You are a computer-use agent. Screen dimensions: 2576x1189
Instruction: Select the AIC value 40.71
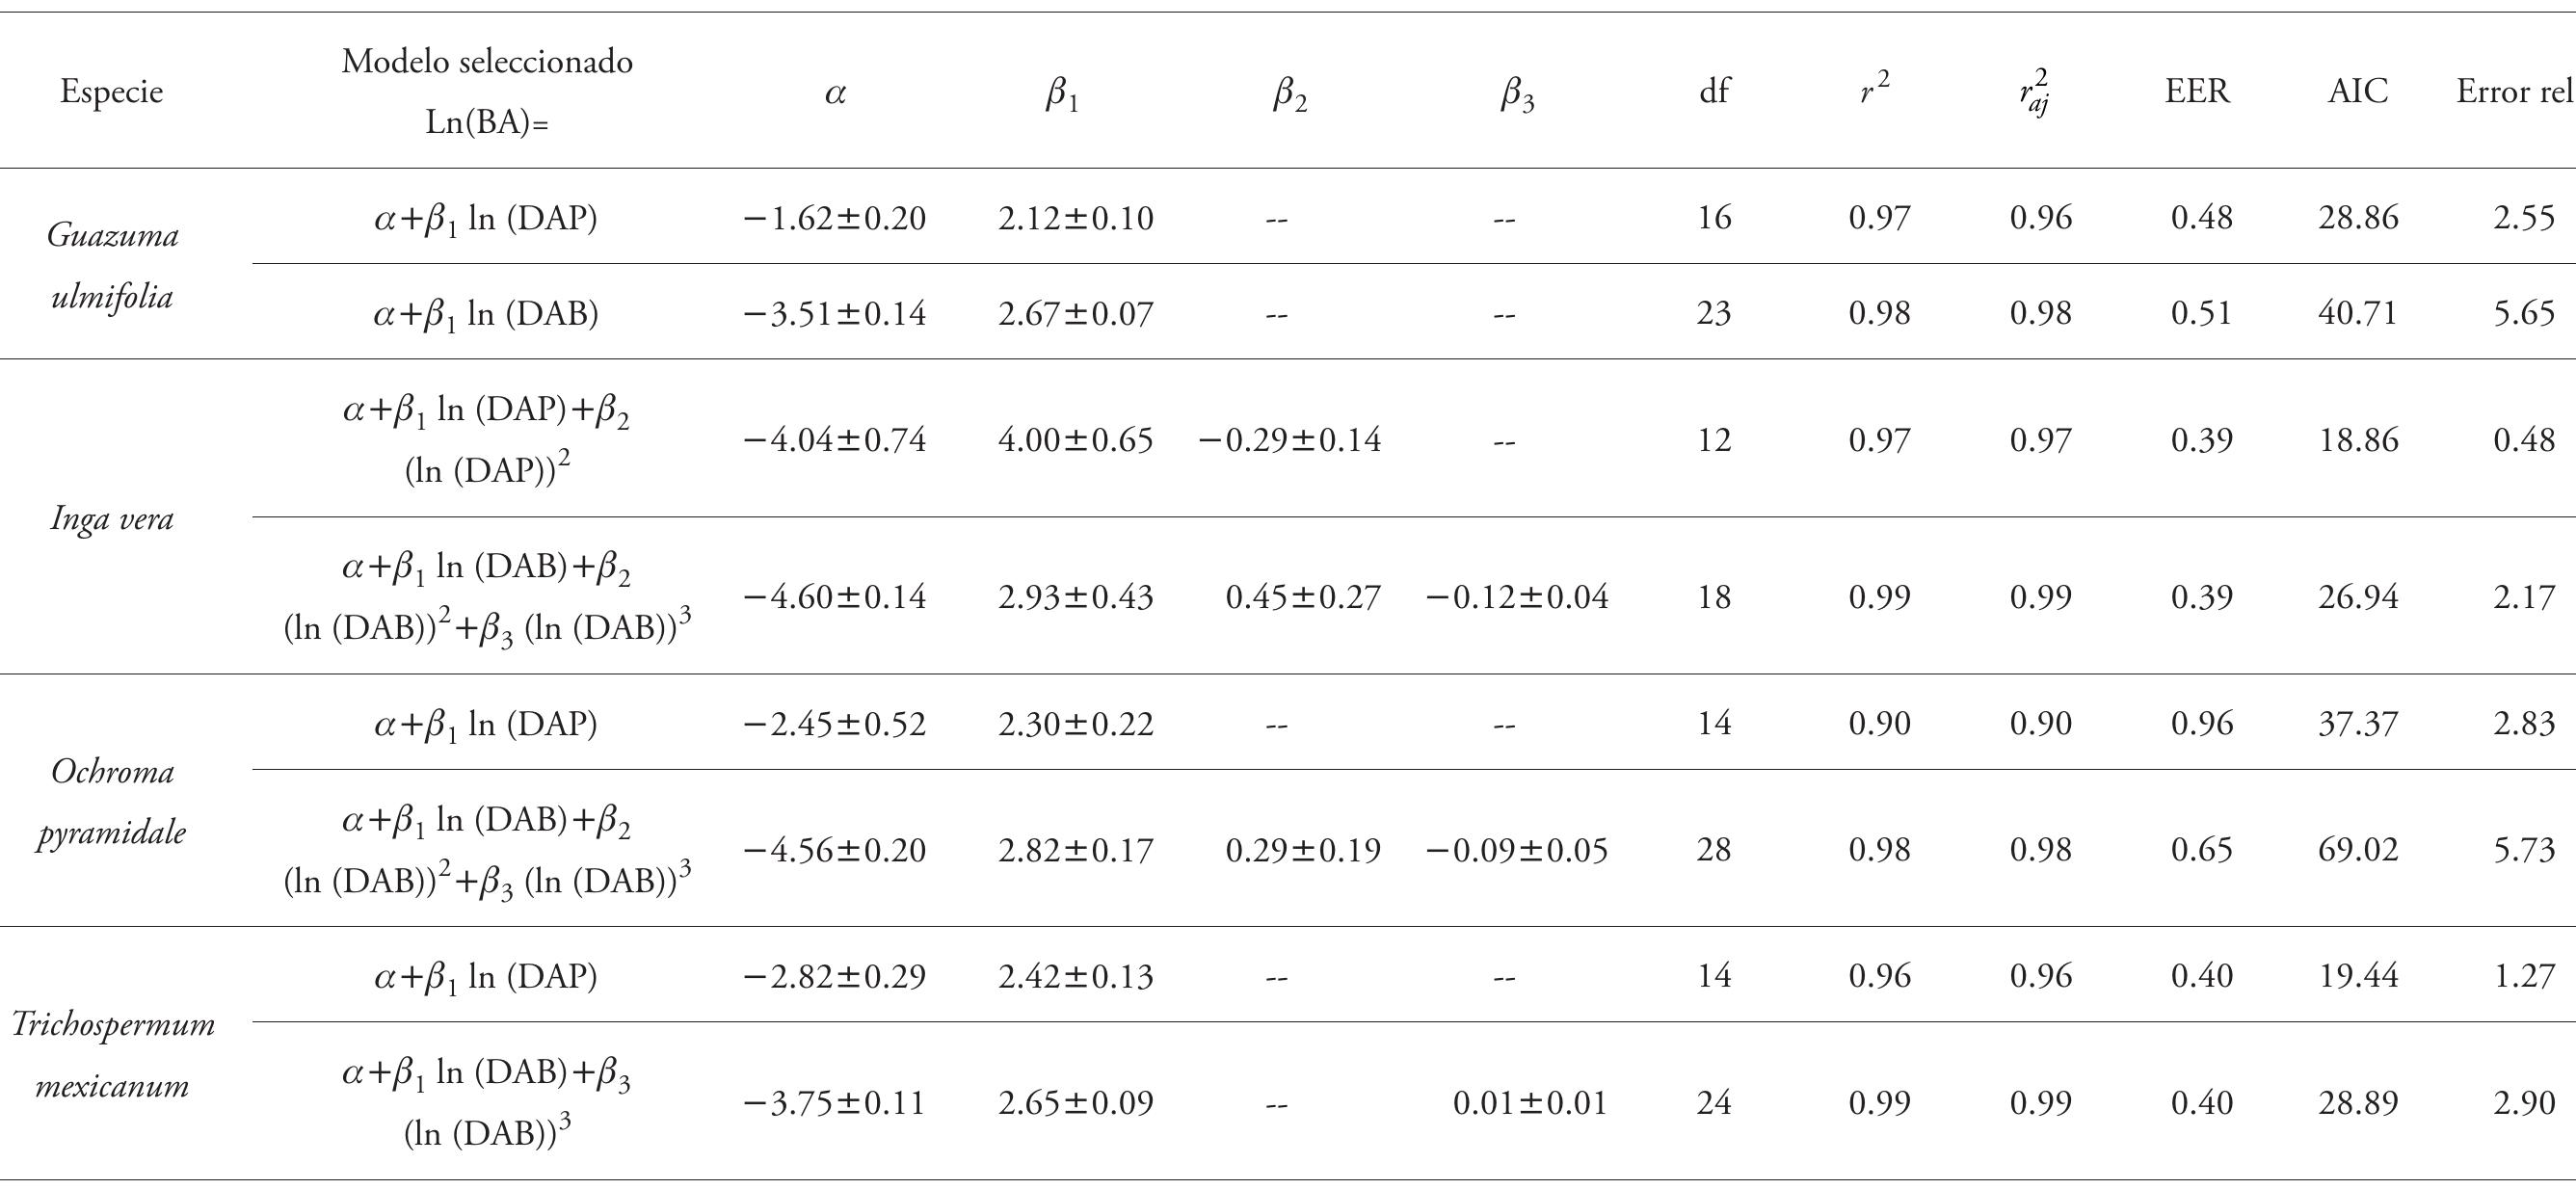pos(2357,314)
